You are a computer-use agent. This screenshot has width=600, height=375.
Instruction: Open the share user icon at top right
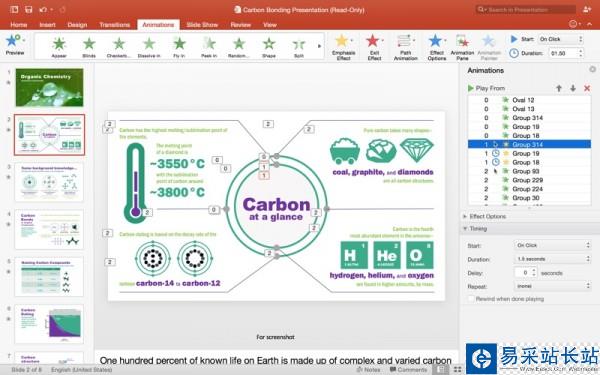point(587,10)
